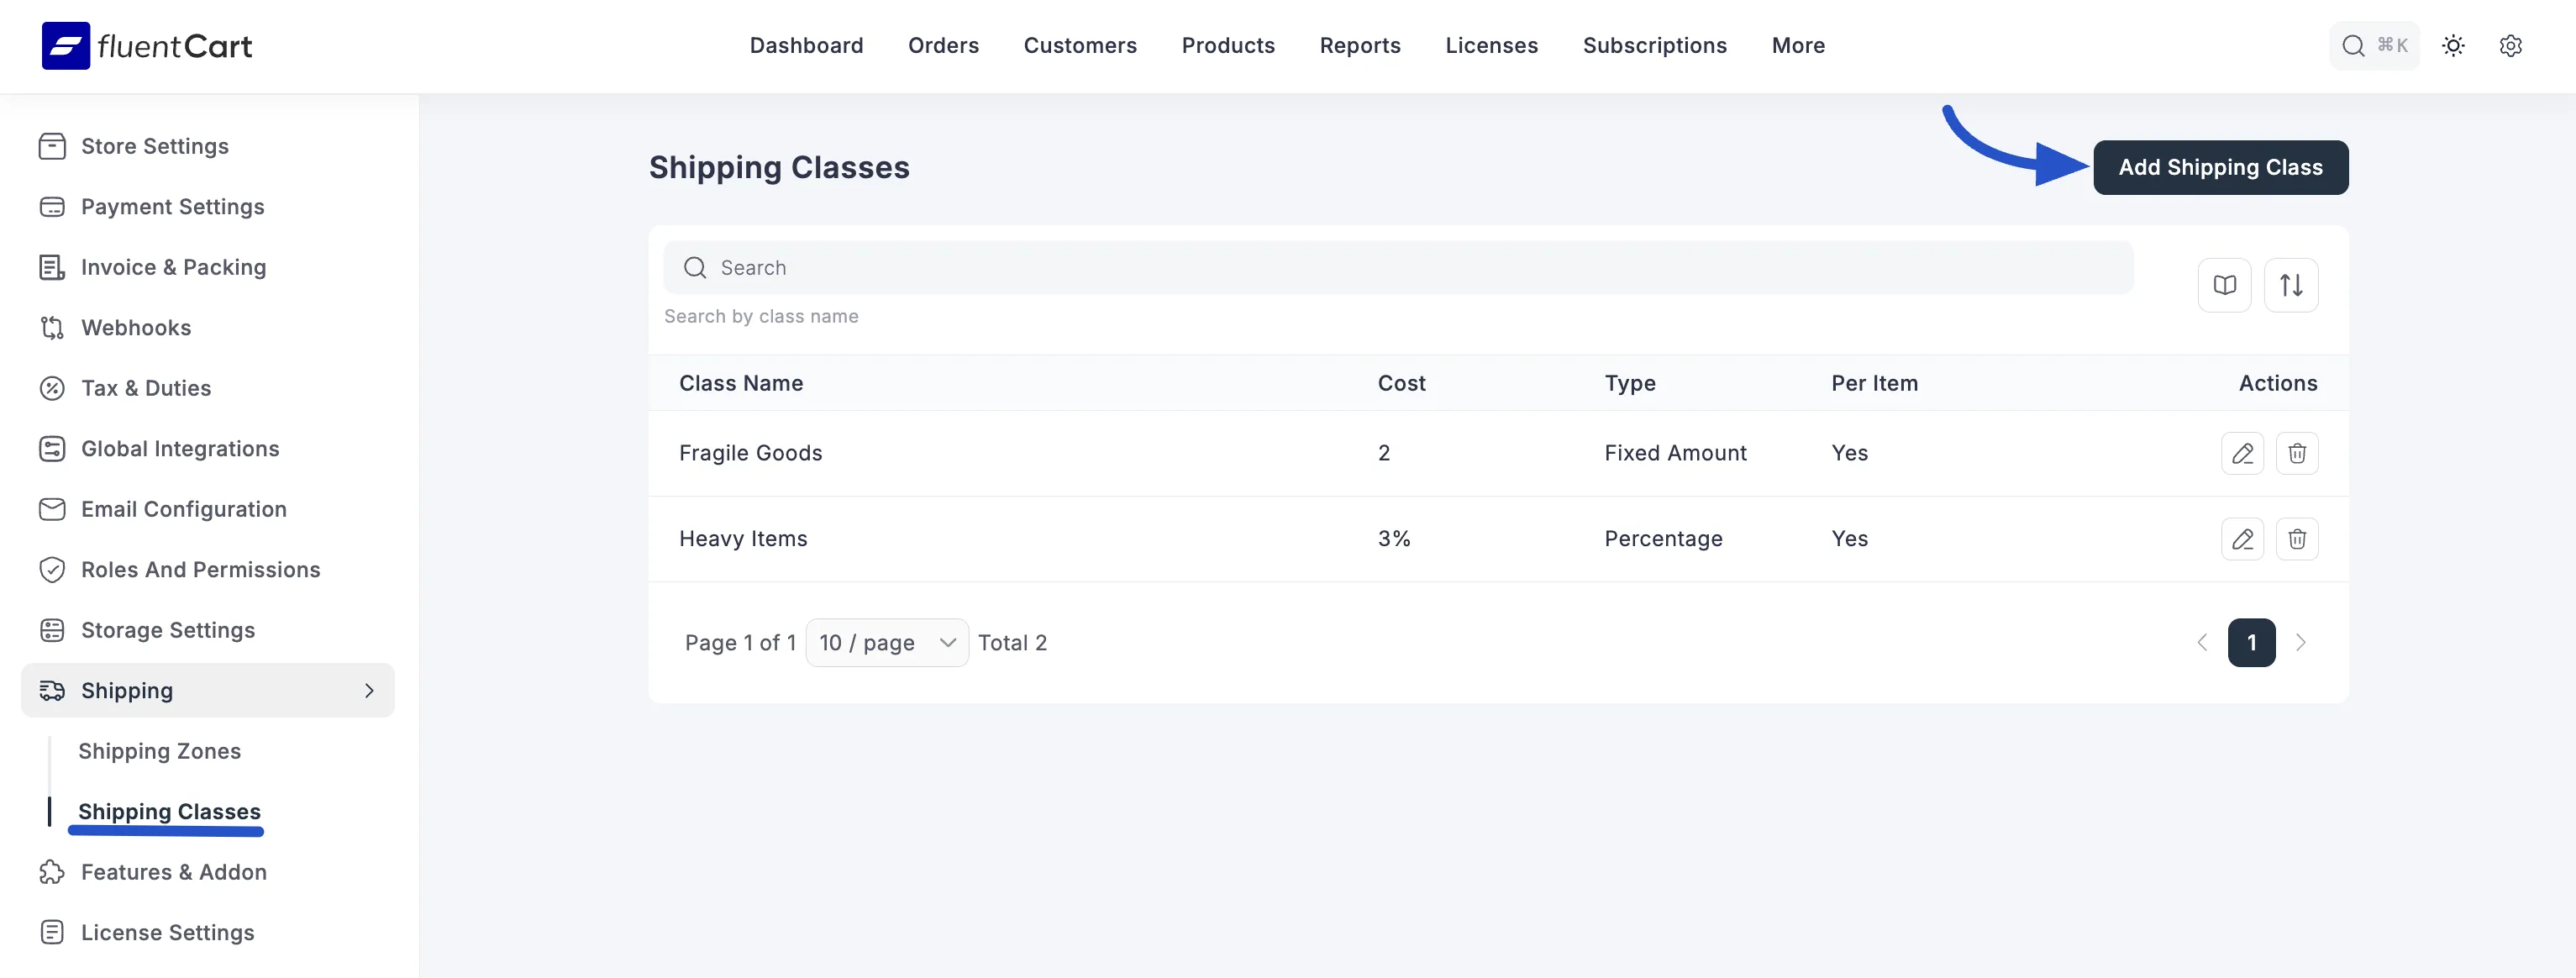This screenshot has width=2576, height=978.
Task: Delete the Heavy Items shipping class
Action: (x=2297, y=538)
